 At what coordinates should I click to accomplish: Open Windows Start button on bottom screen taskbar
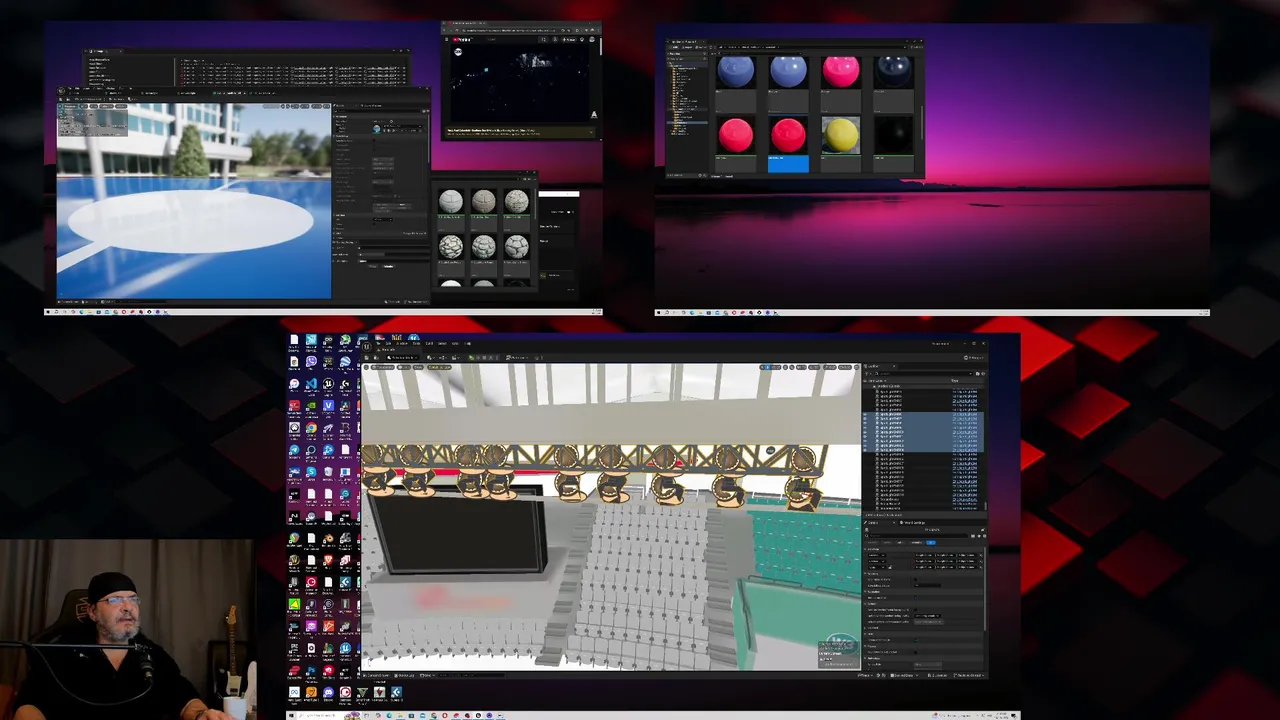pos(291,715)
